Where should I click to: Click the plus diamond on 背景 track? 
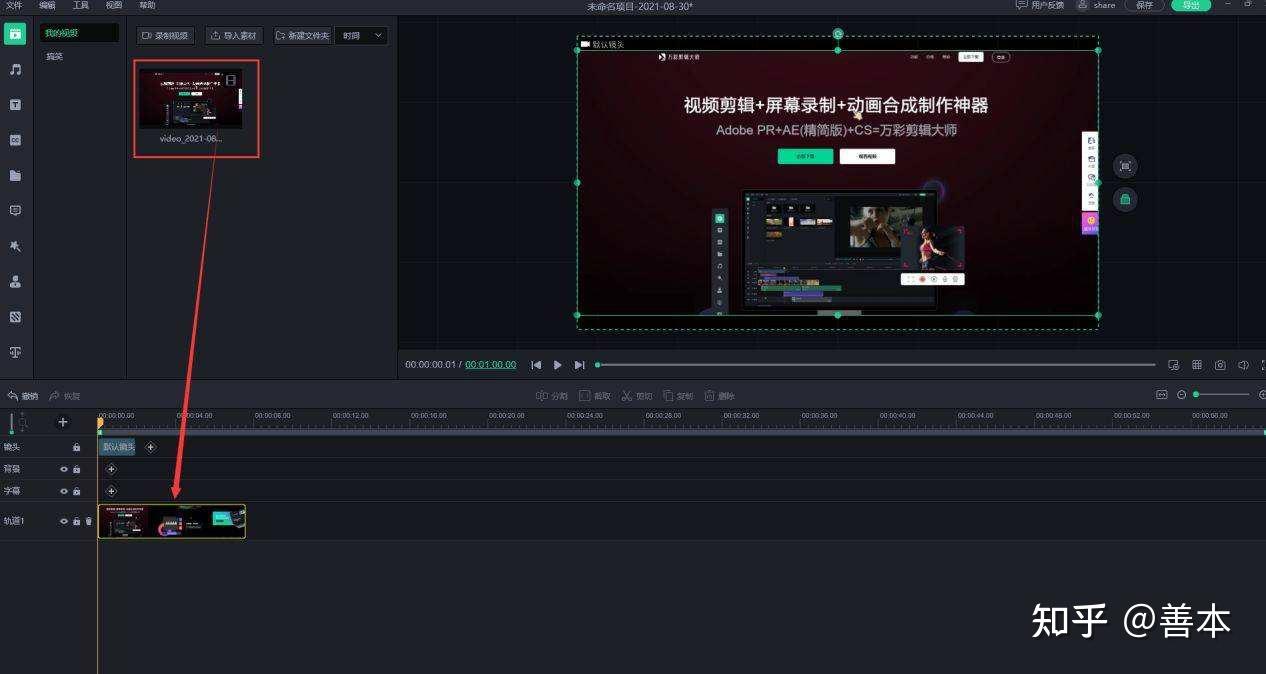(x=111, y=469)
